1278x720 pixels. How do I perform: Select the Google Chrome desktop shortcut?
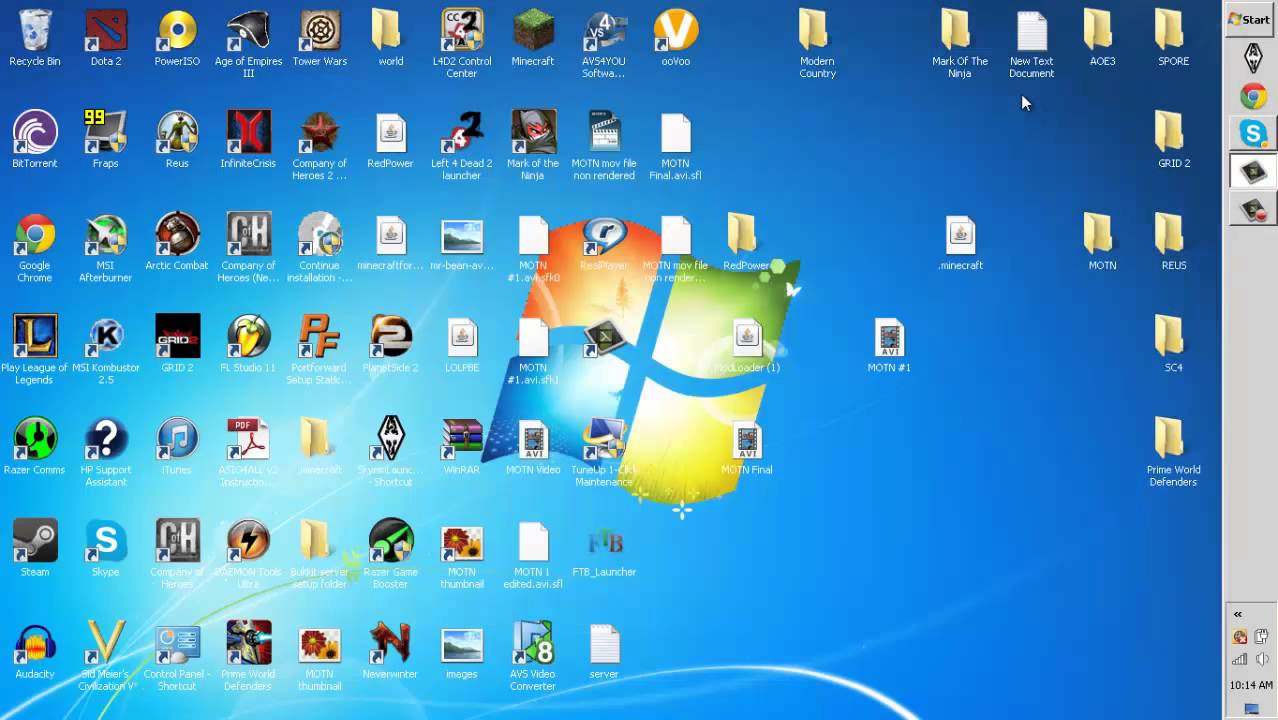click(35, 236)
